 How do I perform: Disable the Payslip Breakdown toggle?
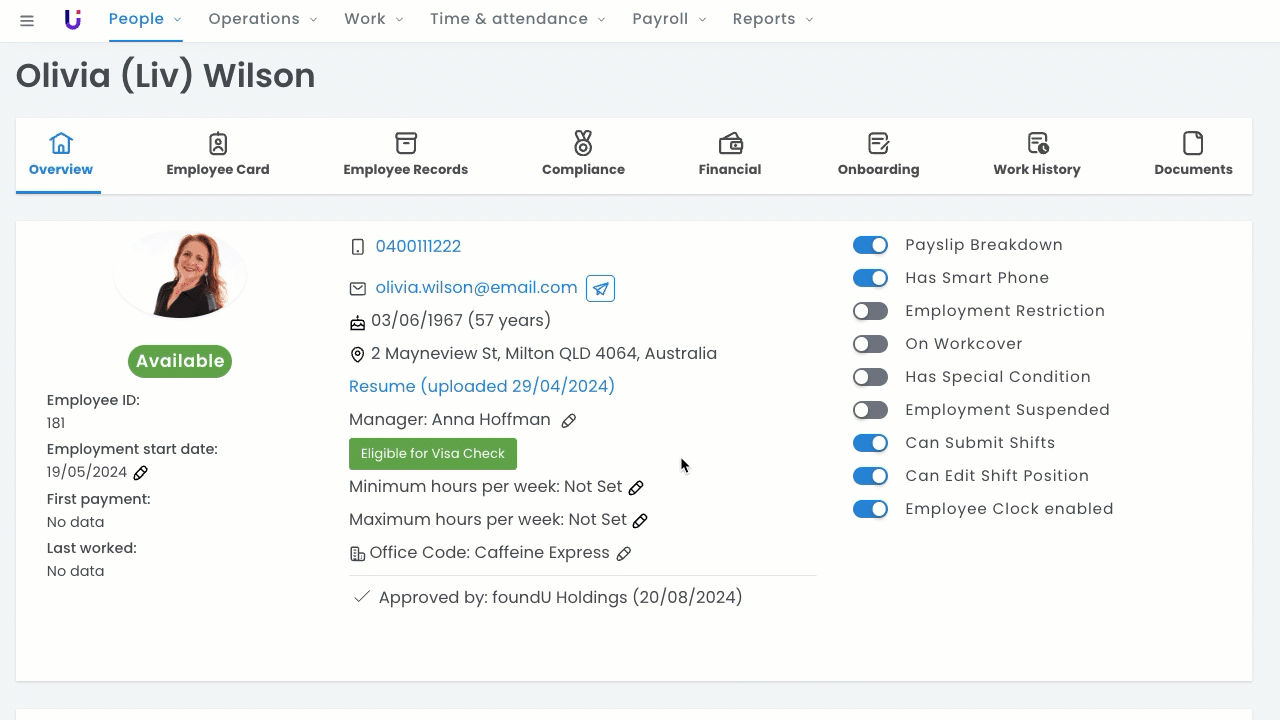(x=870, y=245)
